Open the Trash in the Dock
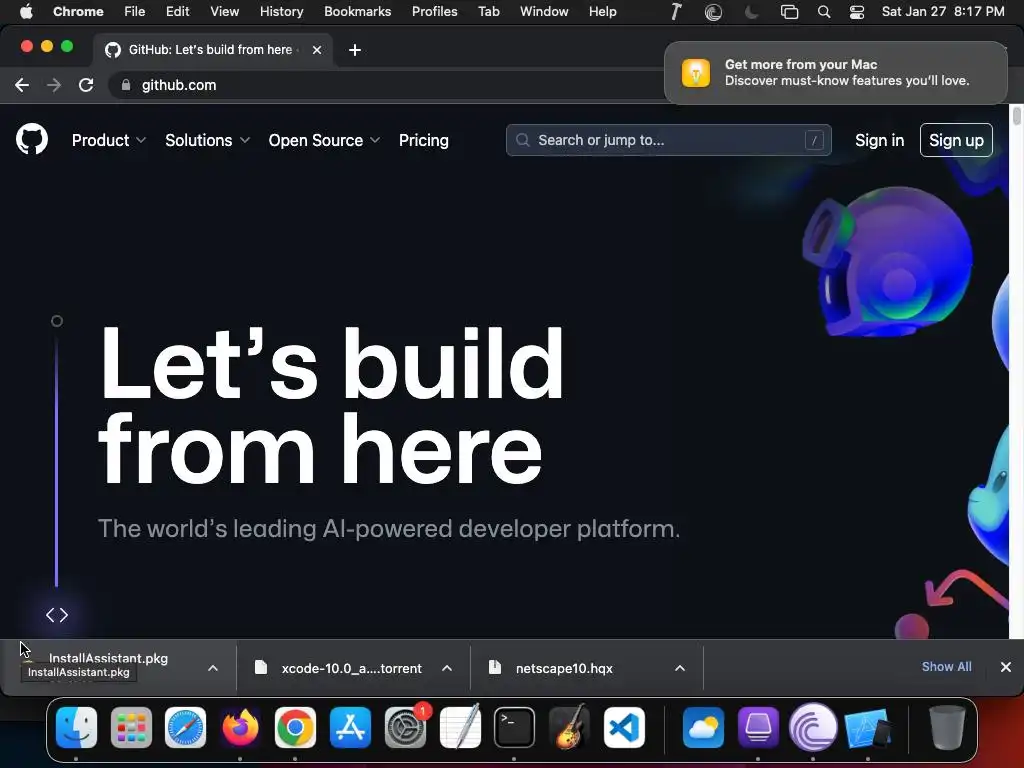The width and height of the screenshot is (1024, 768). [947, 727]
